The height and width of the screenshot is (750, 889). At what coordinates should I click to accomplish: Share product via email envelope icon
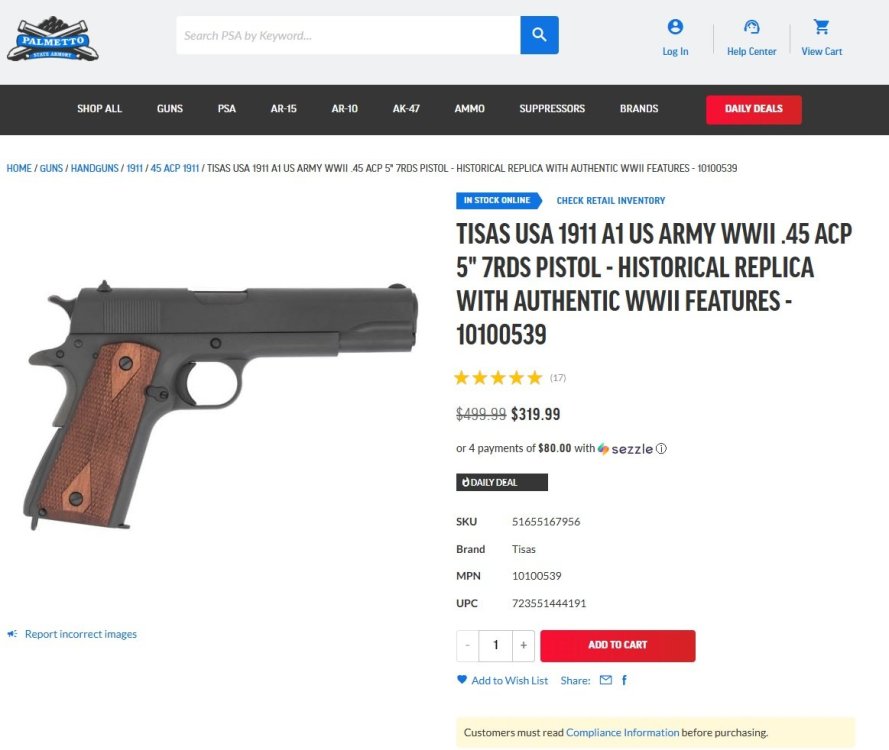606,680
